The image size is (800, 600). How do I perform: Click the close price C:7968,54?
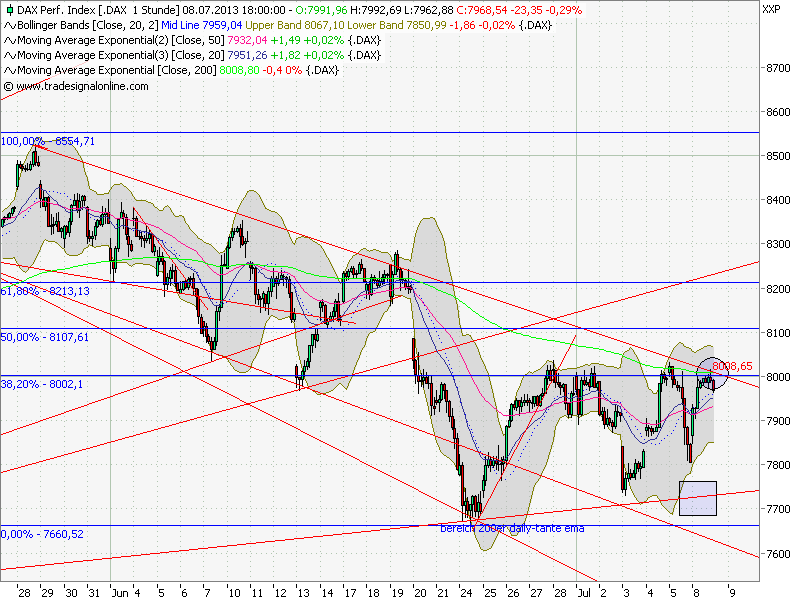pos(481,10)
